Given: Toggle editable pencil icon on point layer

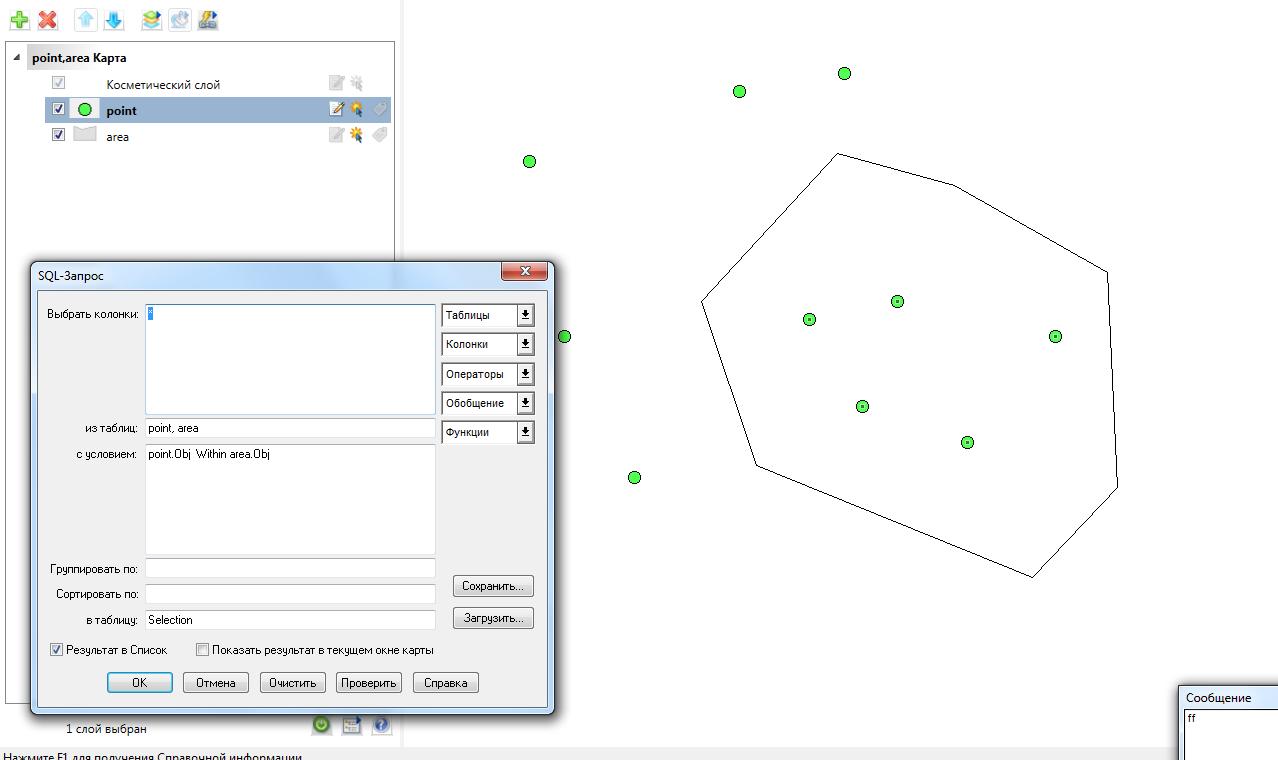Looking at the screenshot, I should pyautogui.click(x=337, y=109).
